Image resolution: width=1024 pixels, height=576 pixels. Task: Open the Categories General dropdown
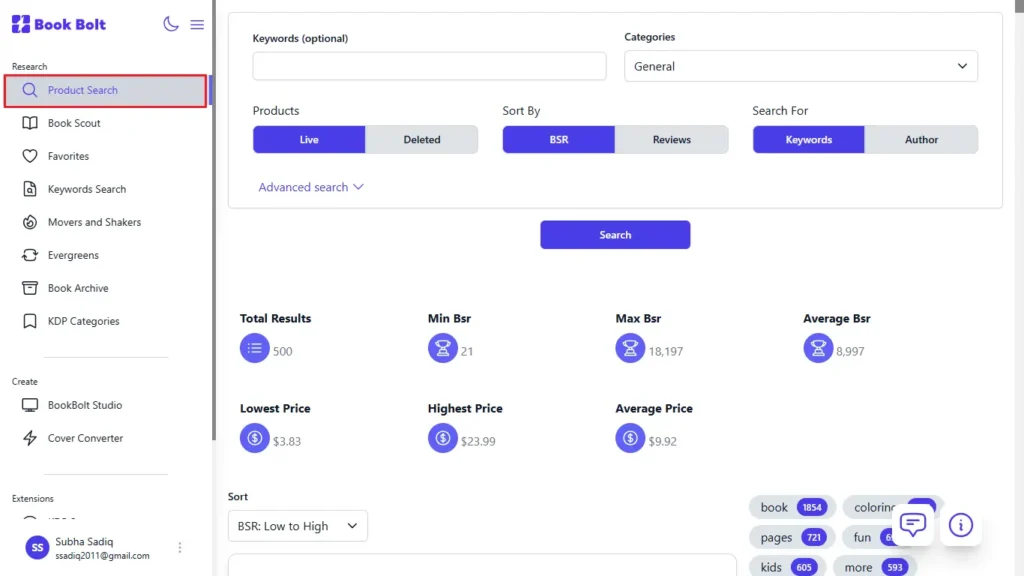(x=801, y=66)
